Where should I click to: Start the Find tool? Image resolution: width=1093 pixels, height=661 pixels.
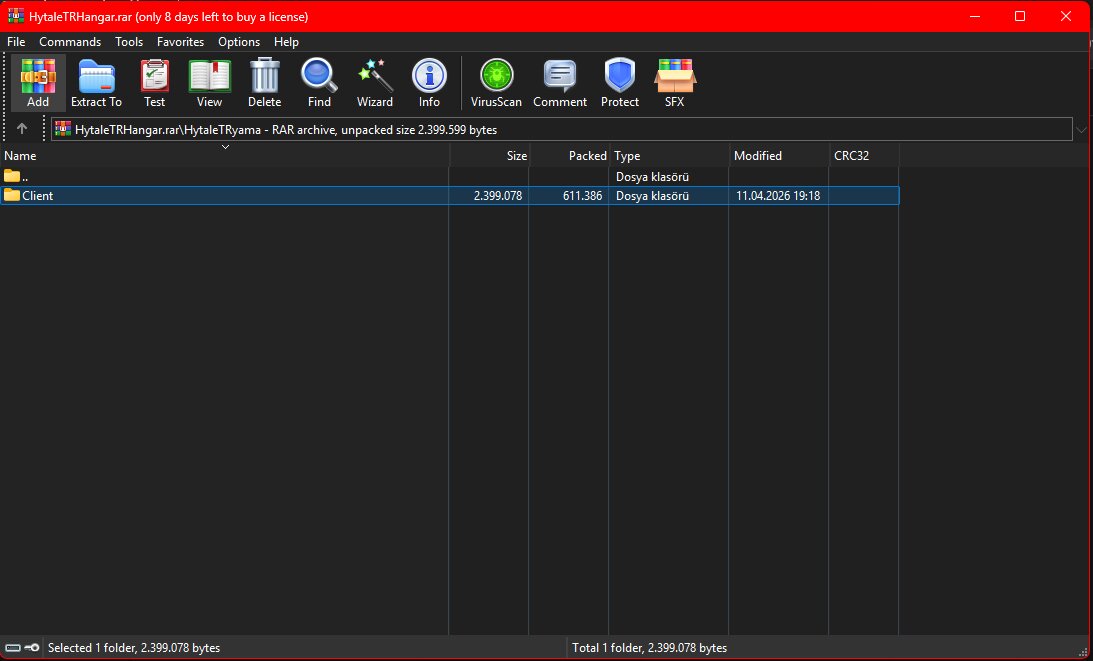click(x=319, y=82)
